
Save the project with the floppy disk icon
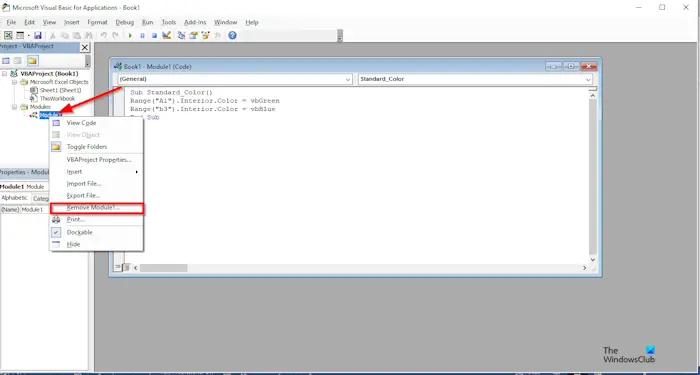[x=38, y=35]
